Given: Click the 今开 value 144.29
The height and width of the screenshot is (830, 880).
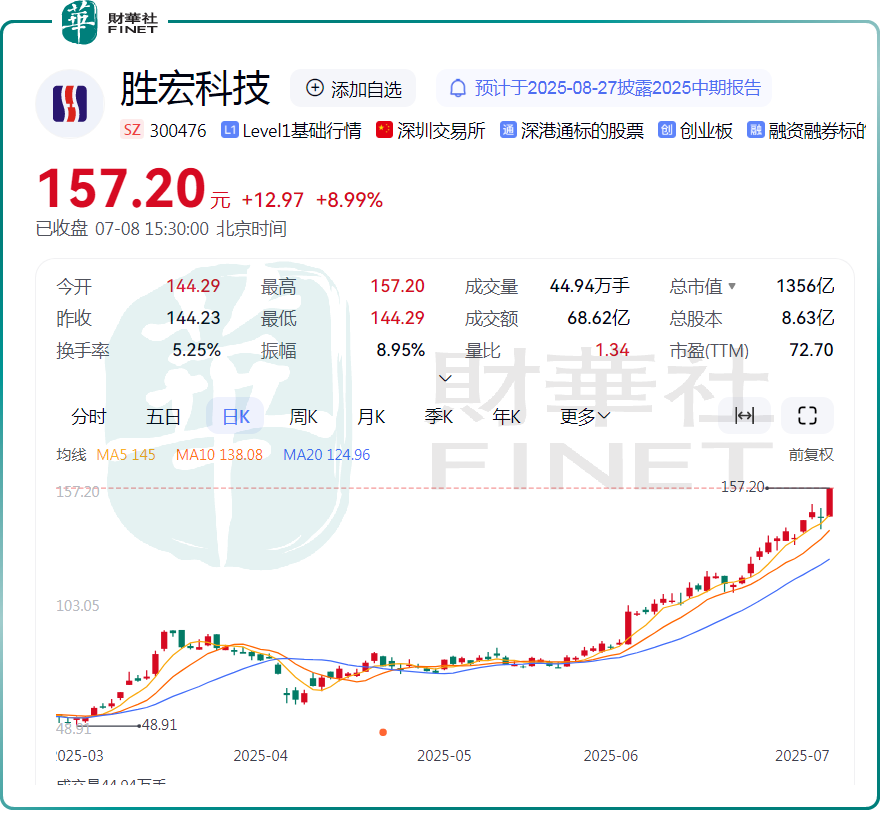Looking at the screenshot, I should 193,286.
